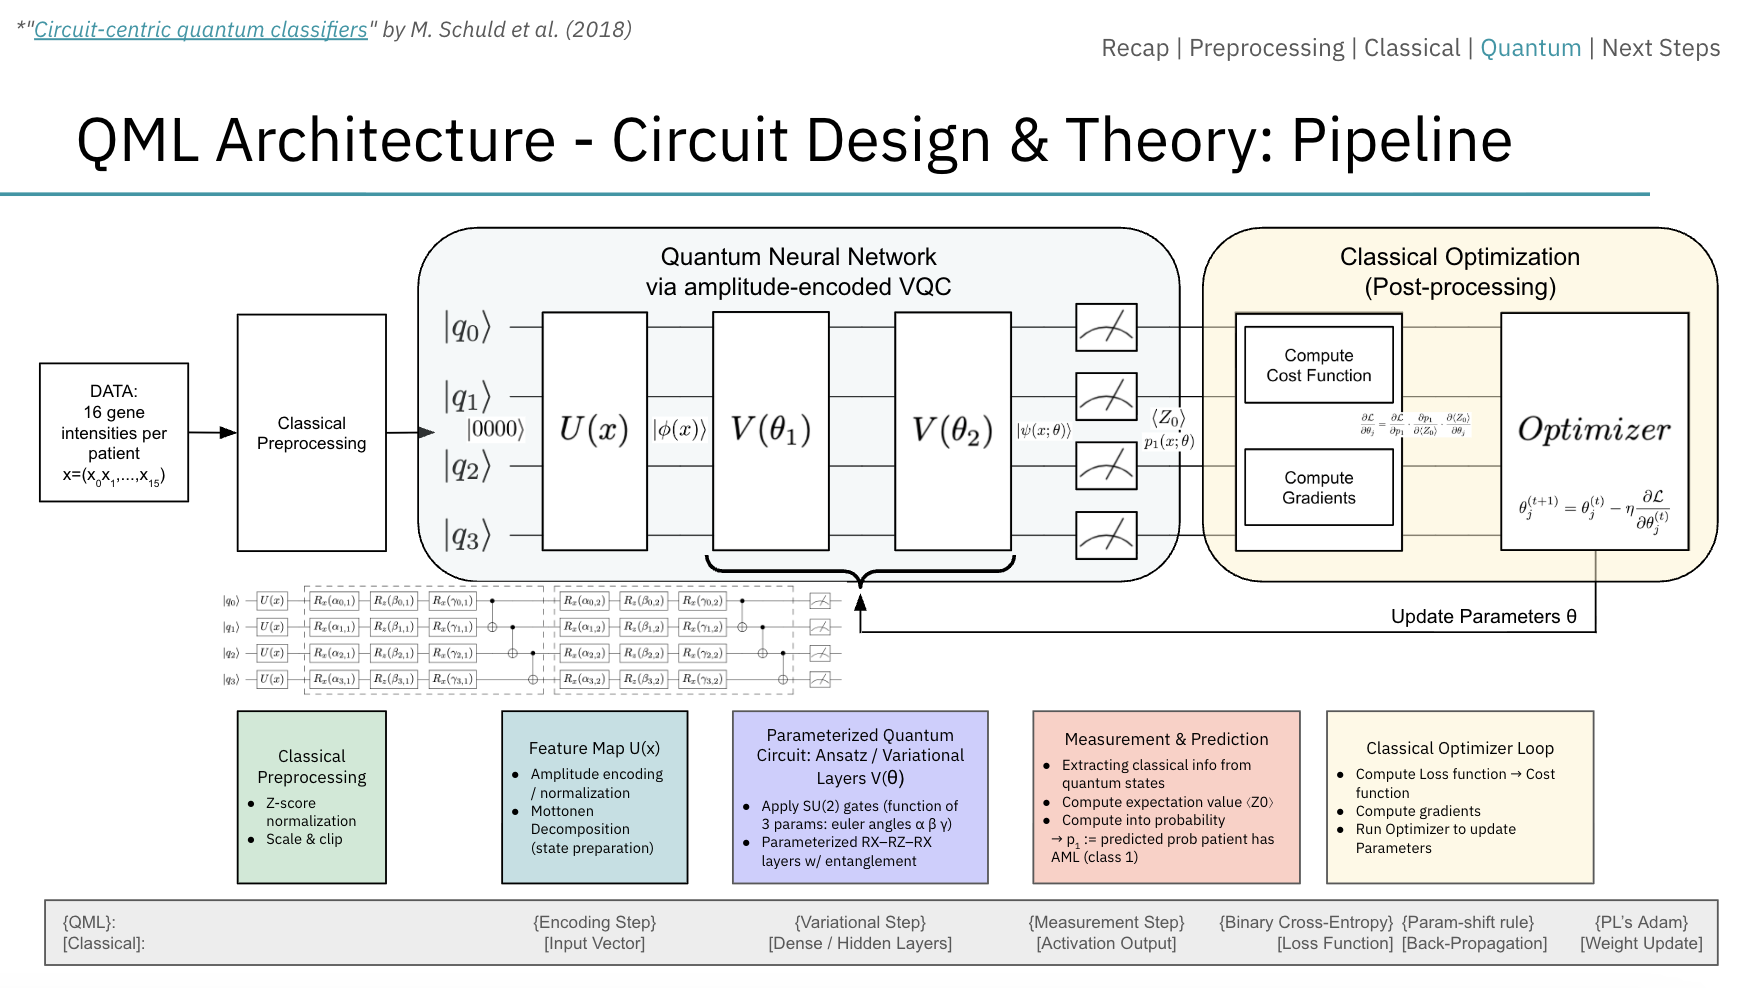This screenshot has height=988, width=1760.
Task: Go to the Recap section tab
Action: click(1135, 48)
